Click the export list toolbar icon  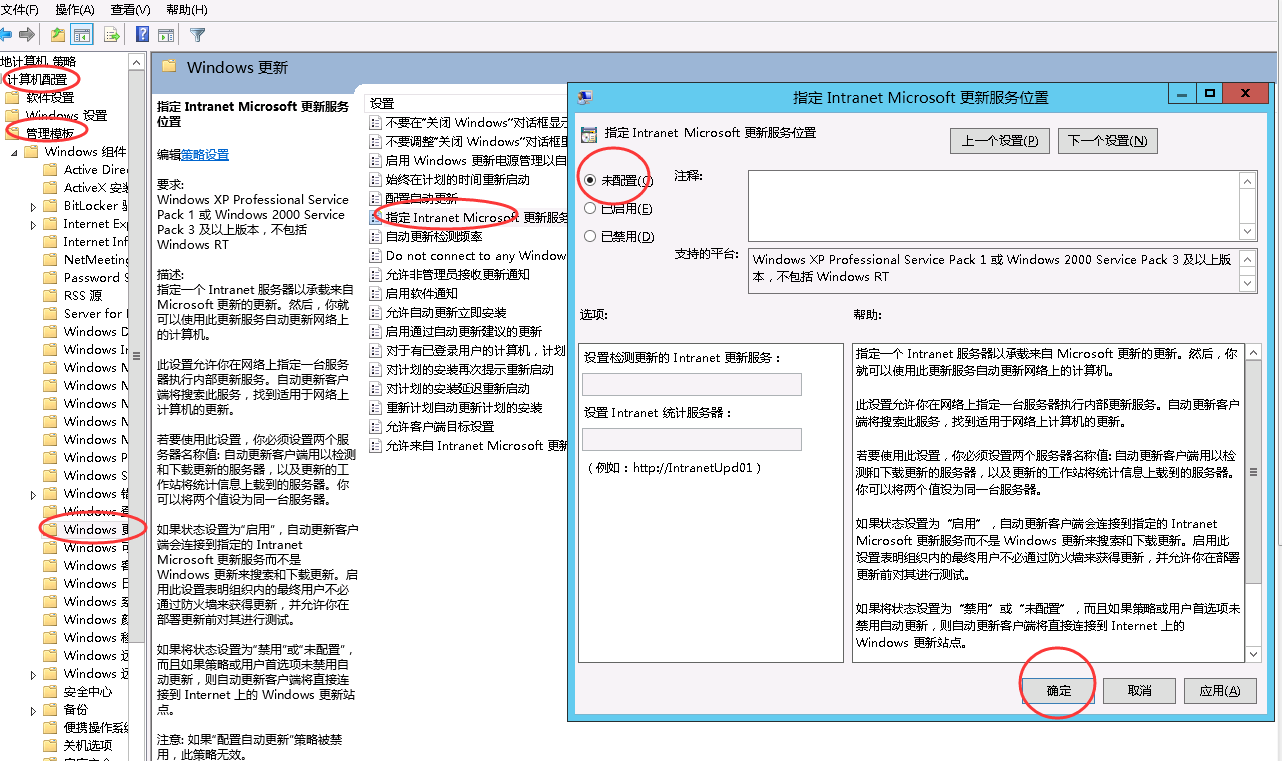click(x=112, y=35)
